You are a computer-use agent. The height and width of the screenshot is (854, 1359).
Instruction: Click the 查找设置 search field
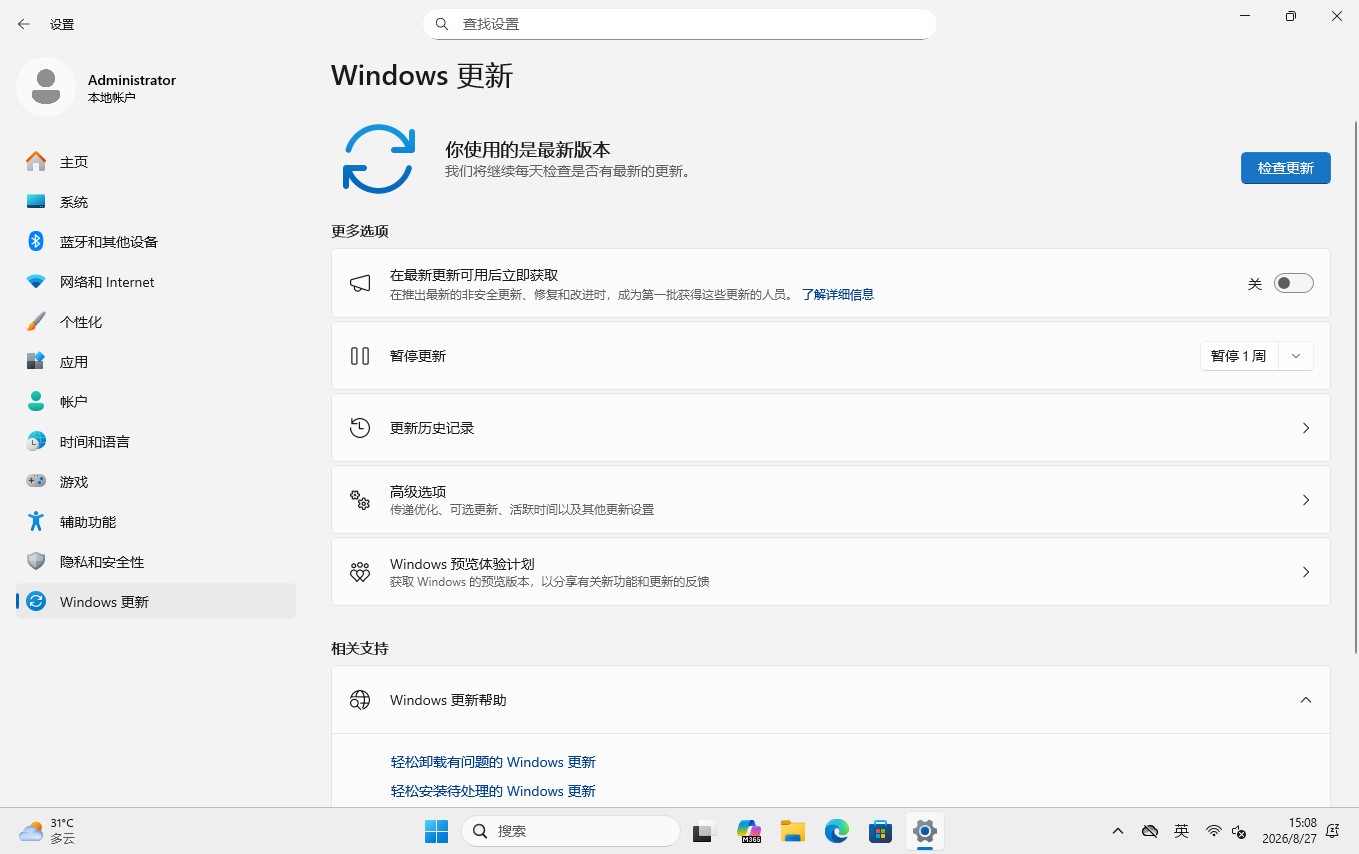(x=680, y=24)
